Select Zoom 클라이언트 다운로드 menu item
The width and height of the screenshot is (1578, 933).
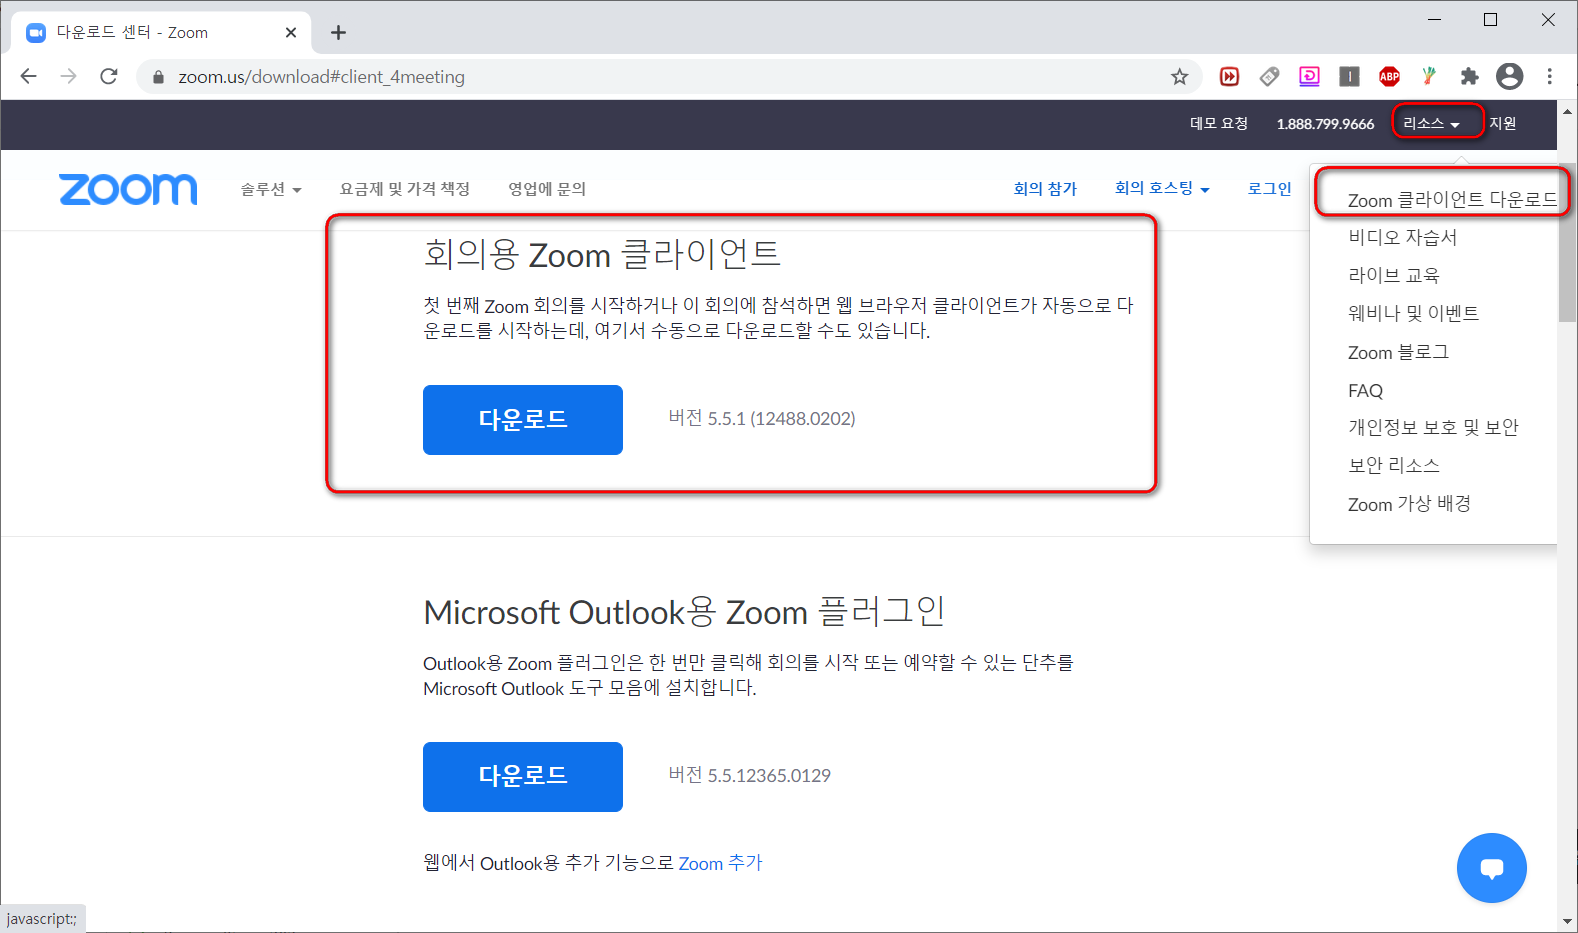1452,200
